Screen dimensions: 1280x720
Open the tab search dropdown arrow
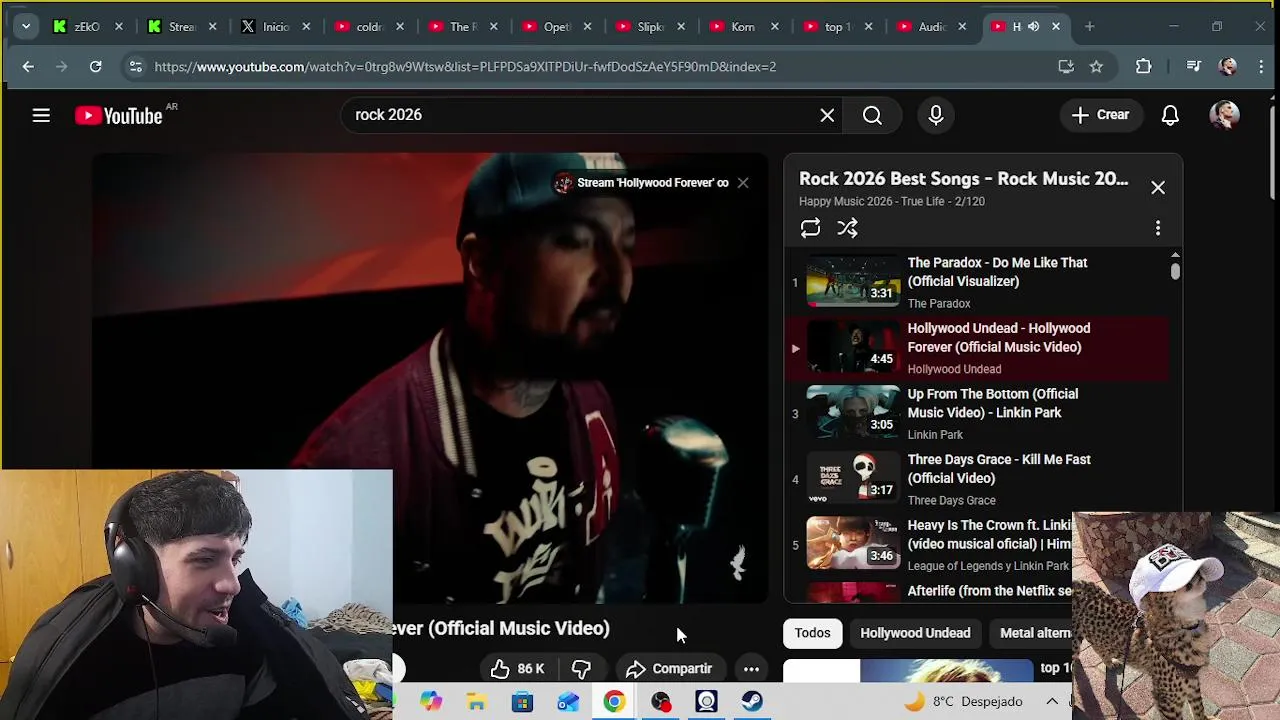(x=26, y=27)
